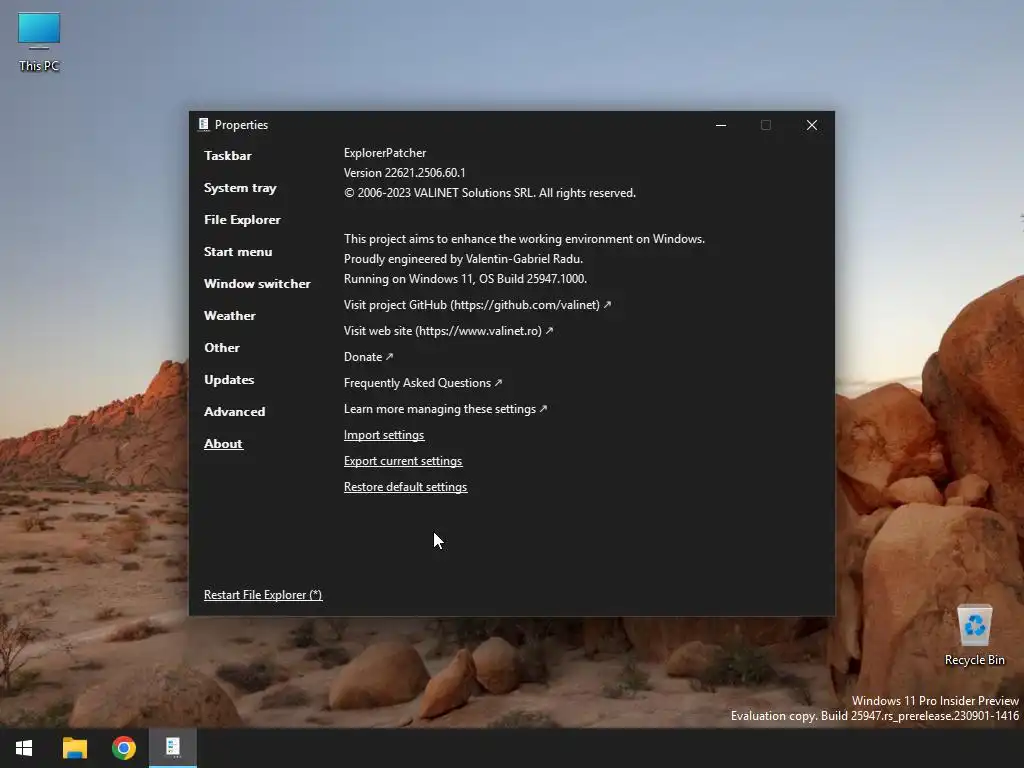Click the ExplorerPatcher version number text
Screen dimensions: 1024x768
pos(405,173)
